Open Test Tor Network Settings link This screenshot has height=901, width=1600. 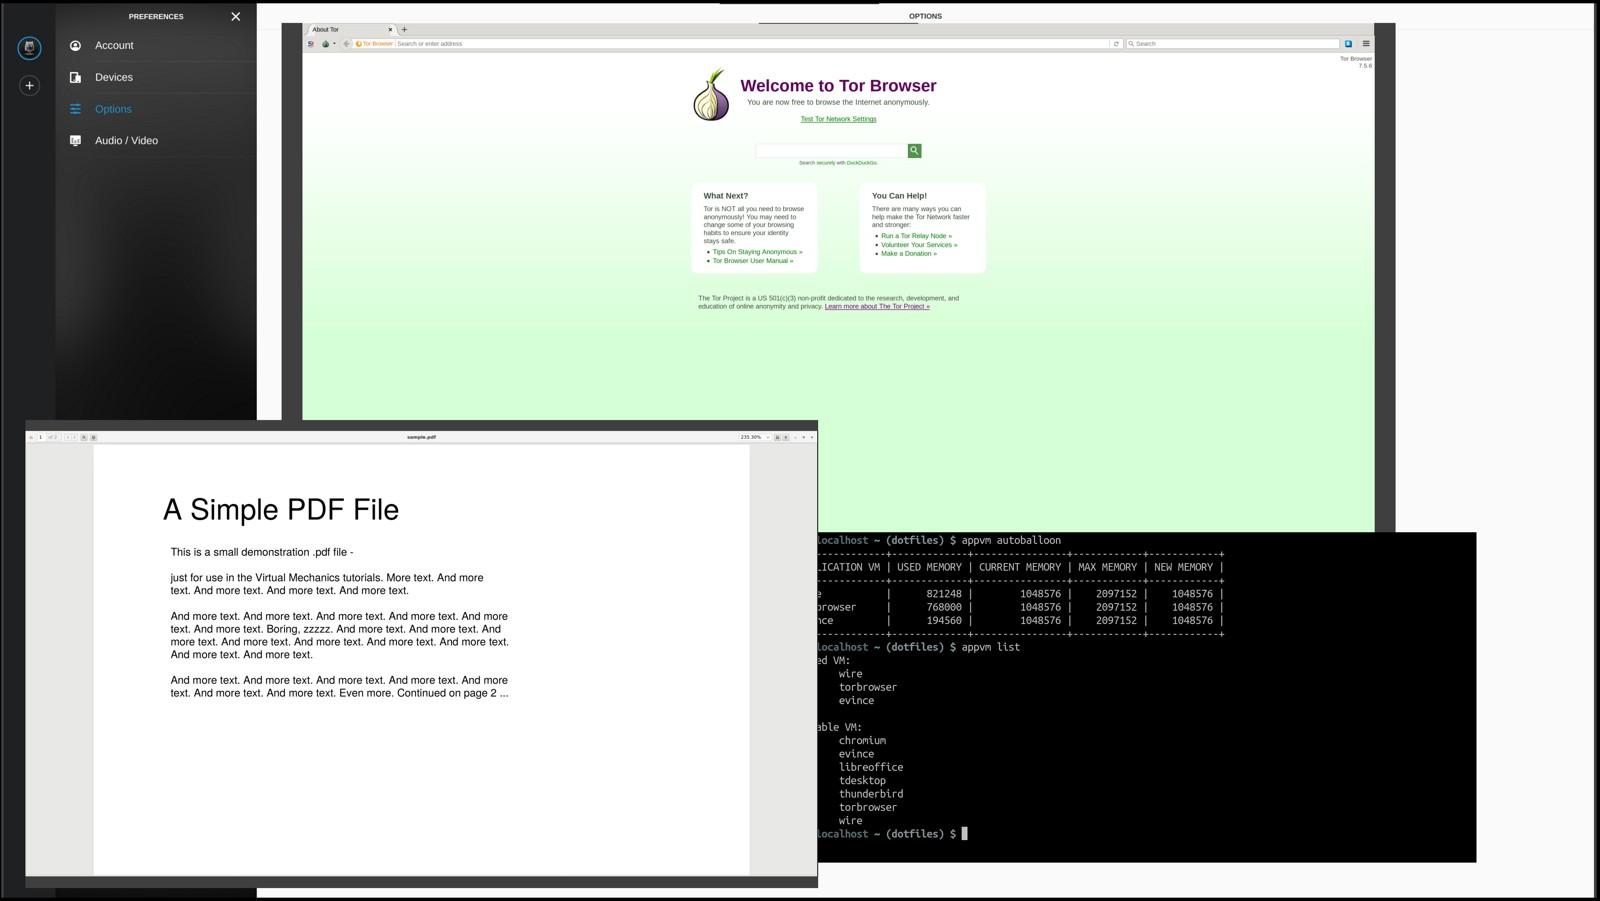coord(838,119)
